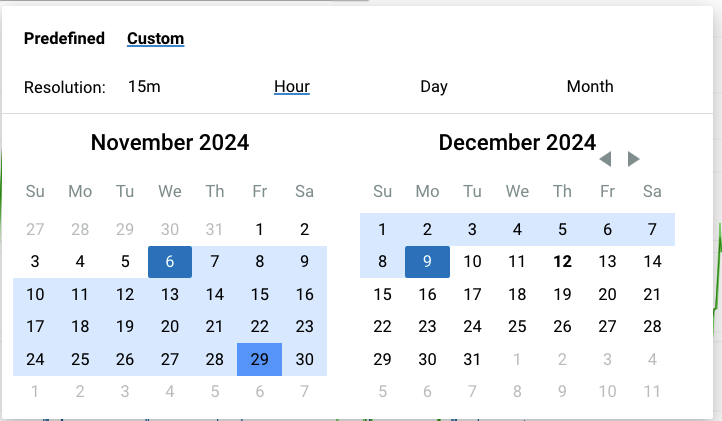Click November 15 in the calendar
722x421 pixels.
coord(260,294)
